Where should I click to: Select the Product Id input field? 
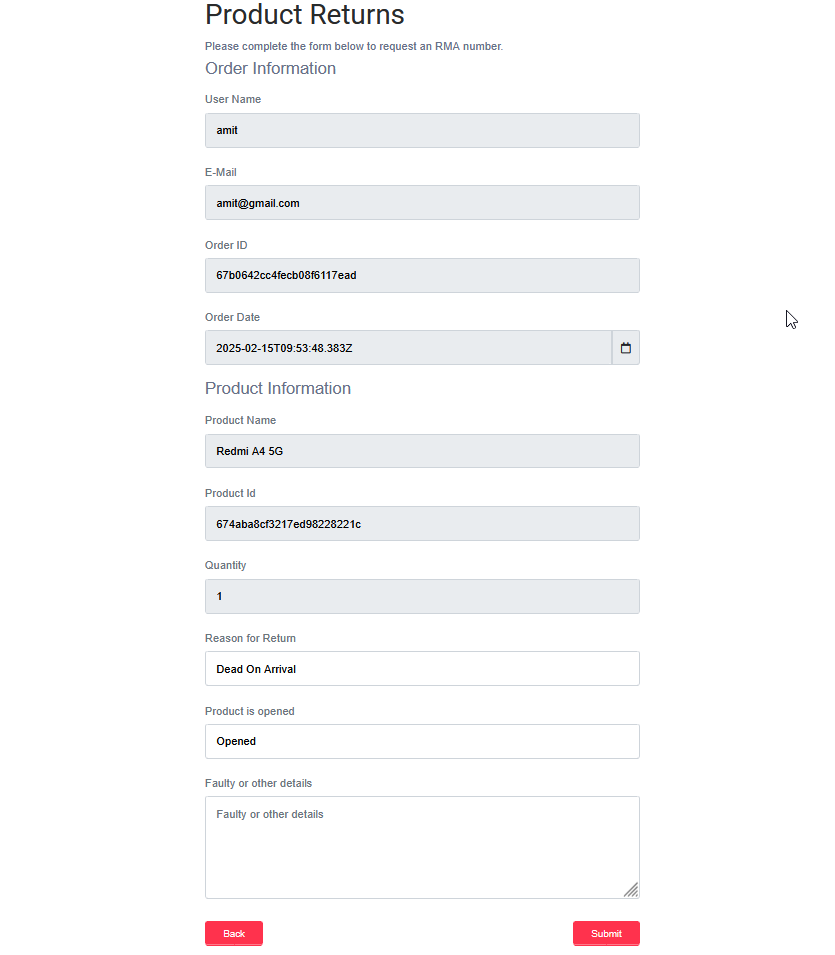coord(422,524)
